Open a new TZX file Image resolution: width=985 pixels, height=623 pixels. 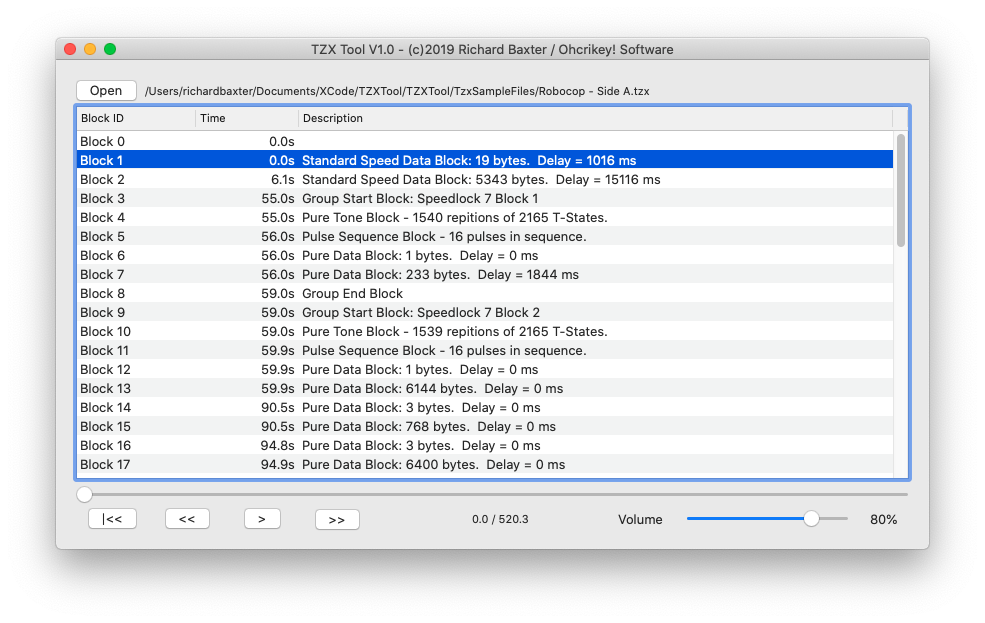106,90
